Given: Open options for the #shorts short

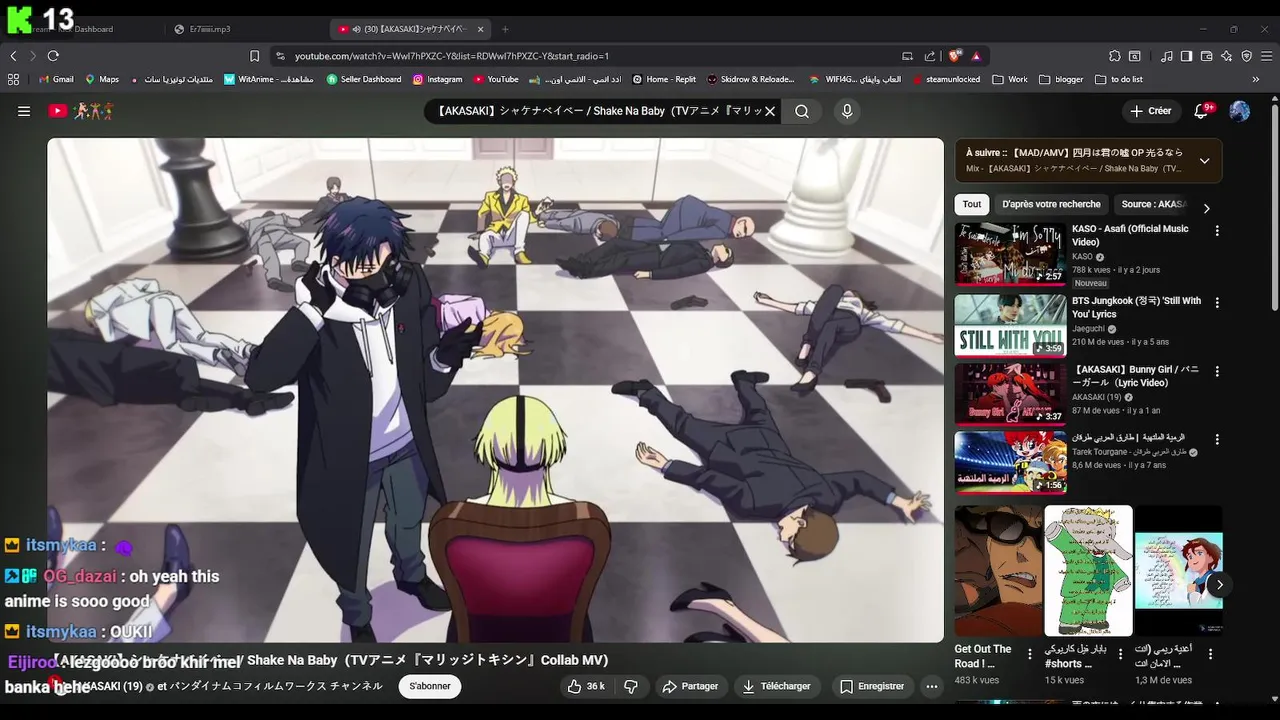Looking at the screenshot, I should (x=1119, y=654).
